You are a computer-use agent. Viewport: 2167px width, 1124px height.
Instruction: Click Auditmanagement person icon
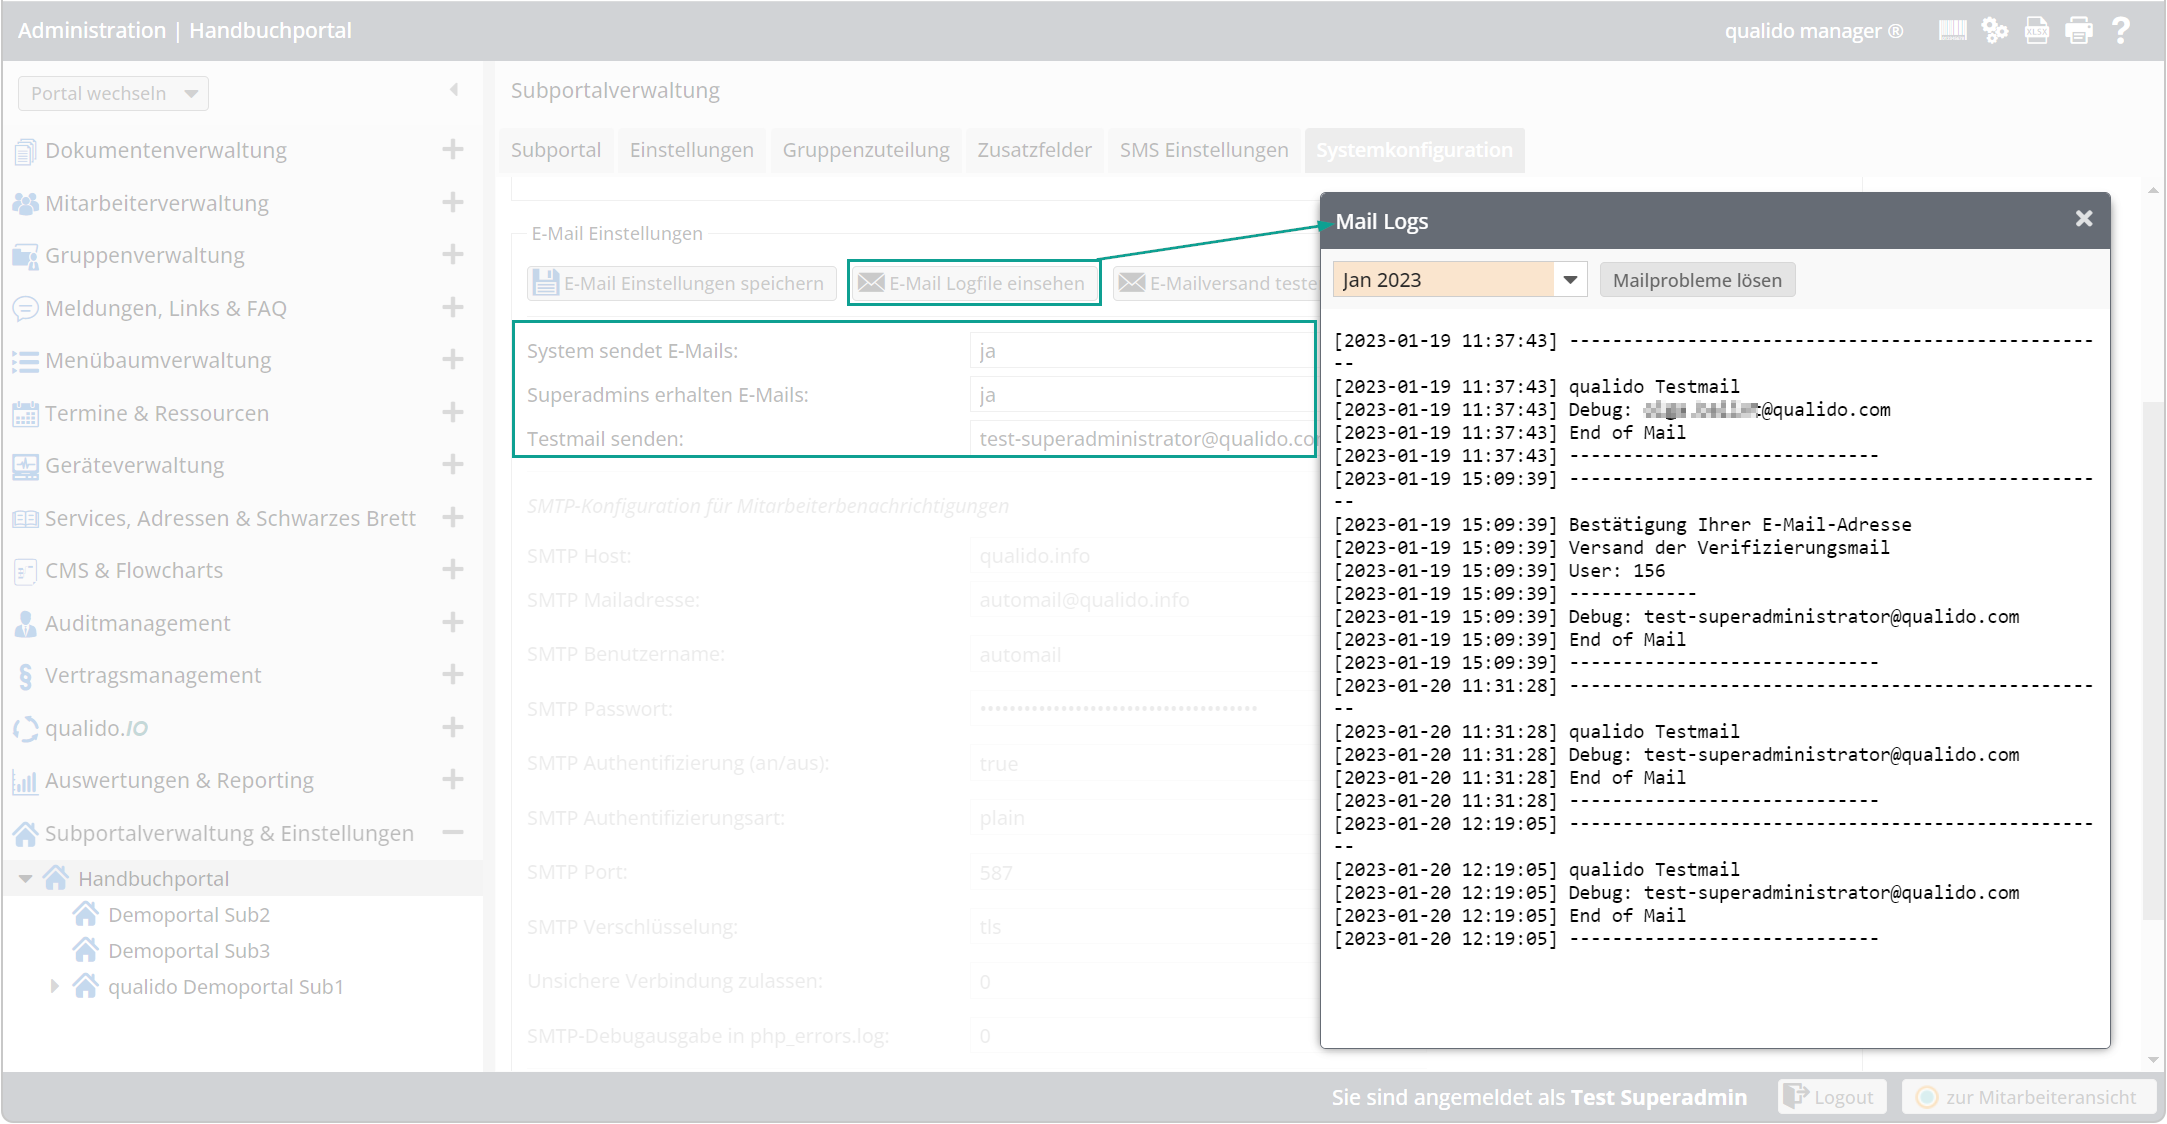25,623
